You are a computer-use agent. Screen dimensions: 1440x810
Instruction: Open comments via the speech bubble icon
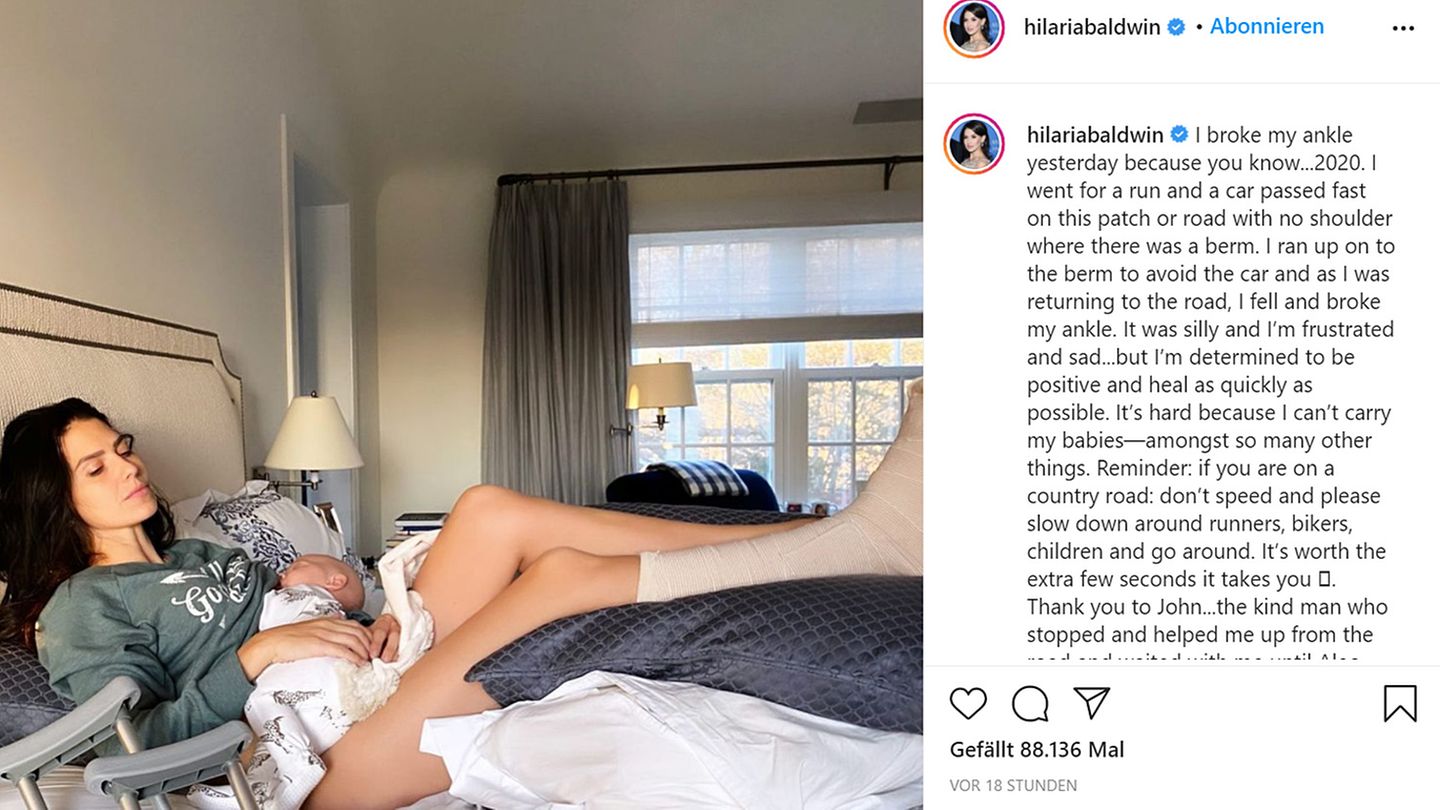point(1030,703)
